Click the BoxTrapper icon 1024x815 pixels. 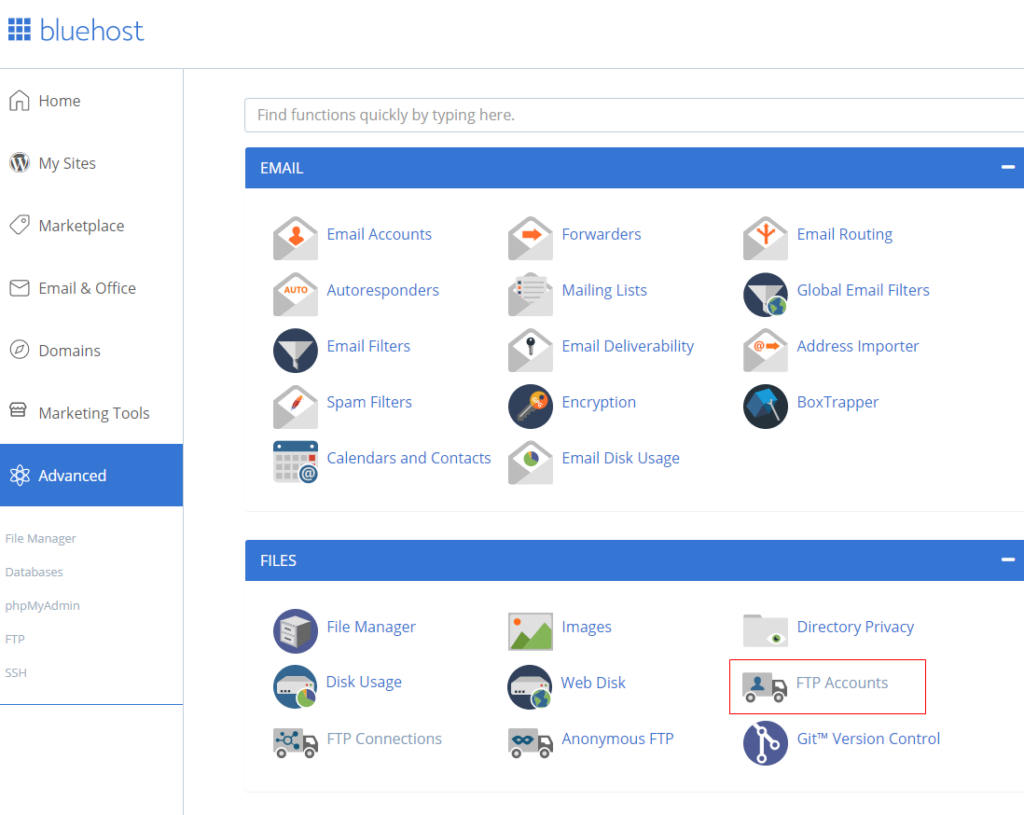765,406
